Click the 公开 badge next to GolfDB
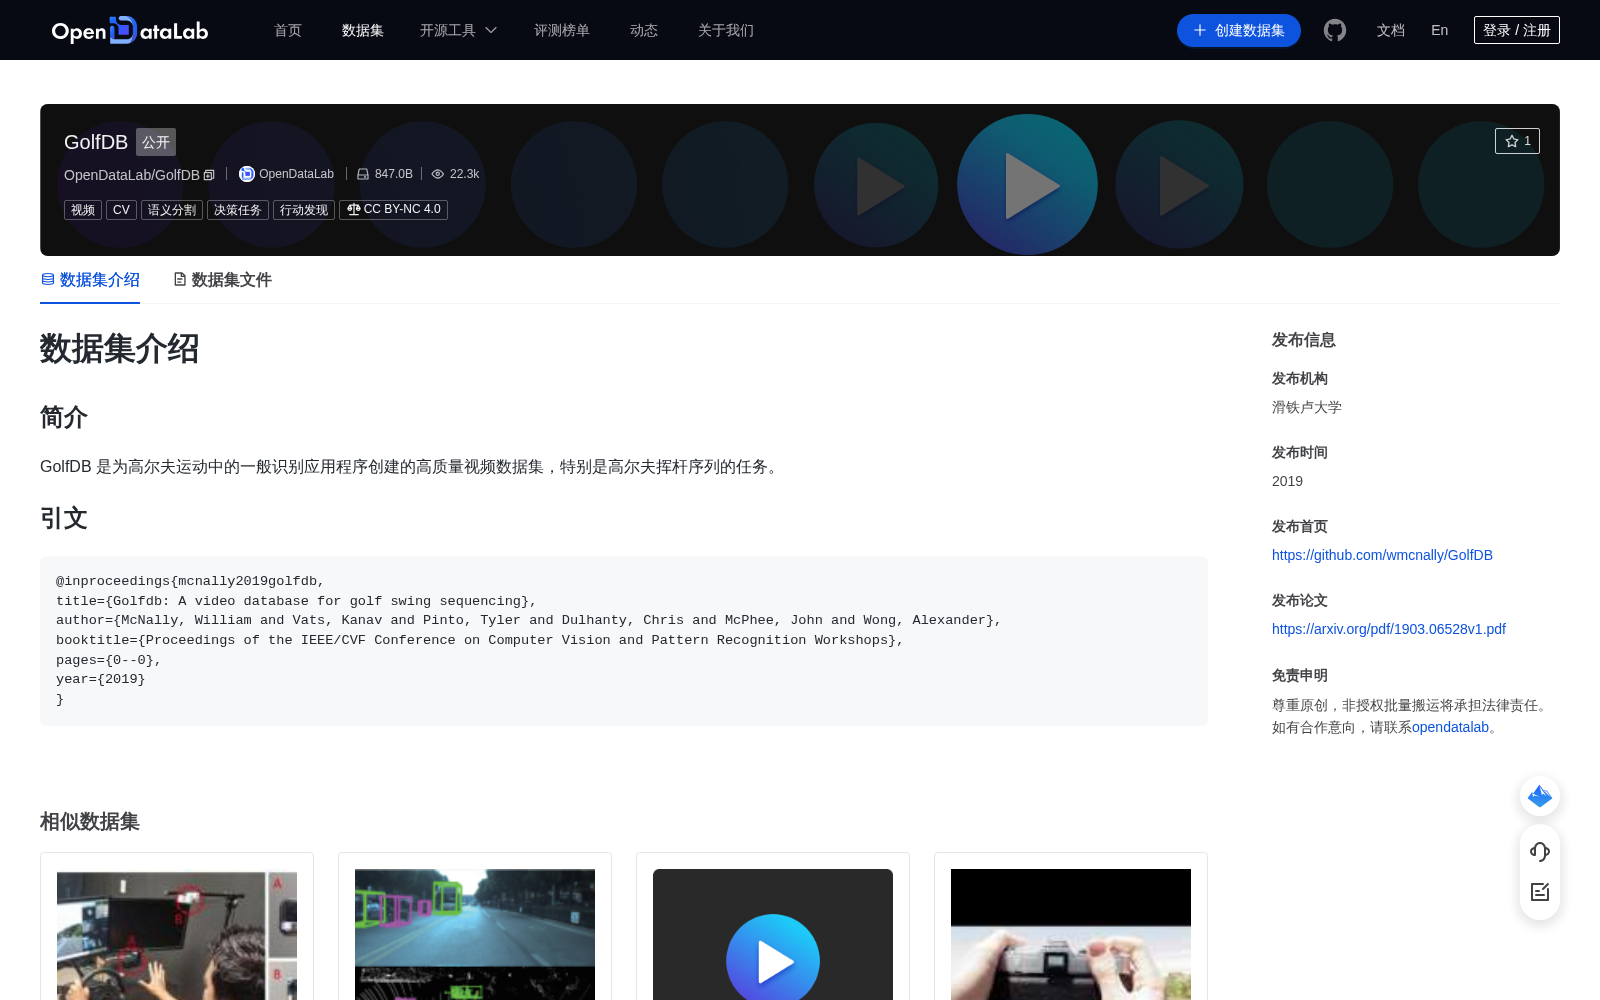Image resolution: width=1600 pixels, height=1000 pixels. 156,142
